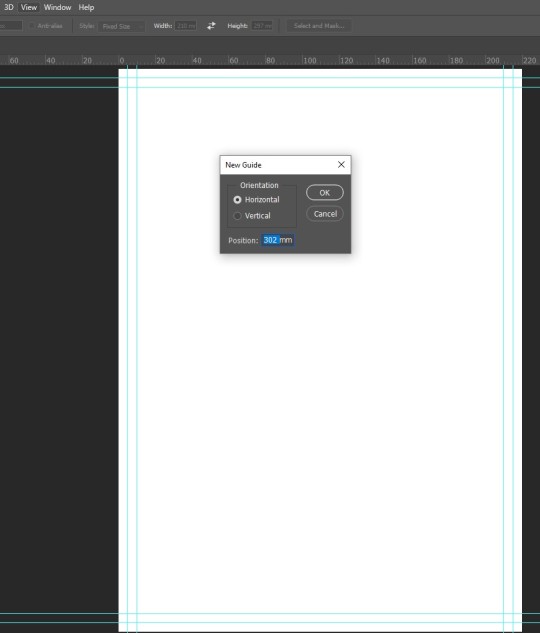
Task: Click the Select and Mask button
Action: (319, 26)
